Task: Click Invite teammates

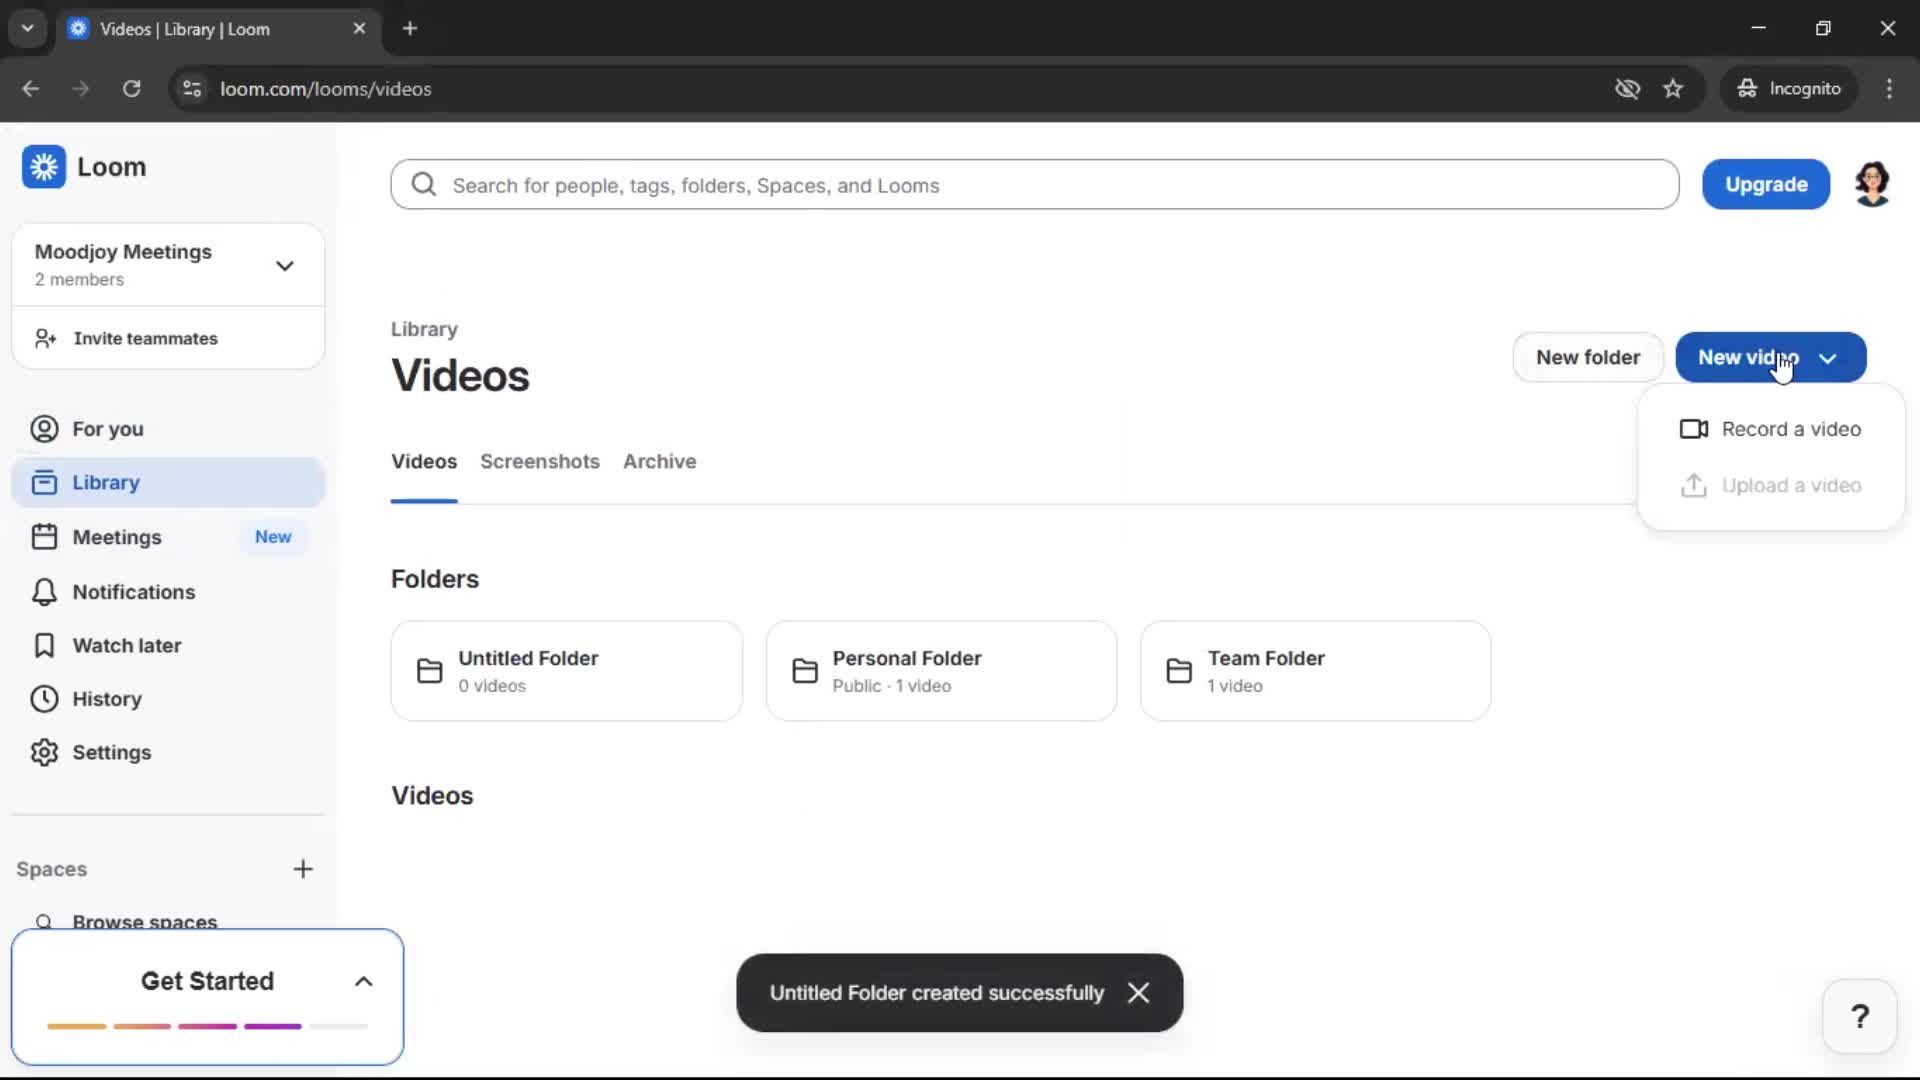Action: pos(146,338)
